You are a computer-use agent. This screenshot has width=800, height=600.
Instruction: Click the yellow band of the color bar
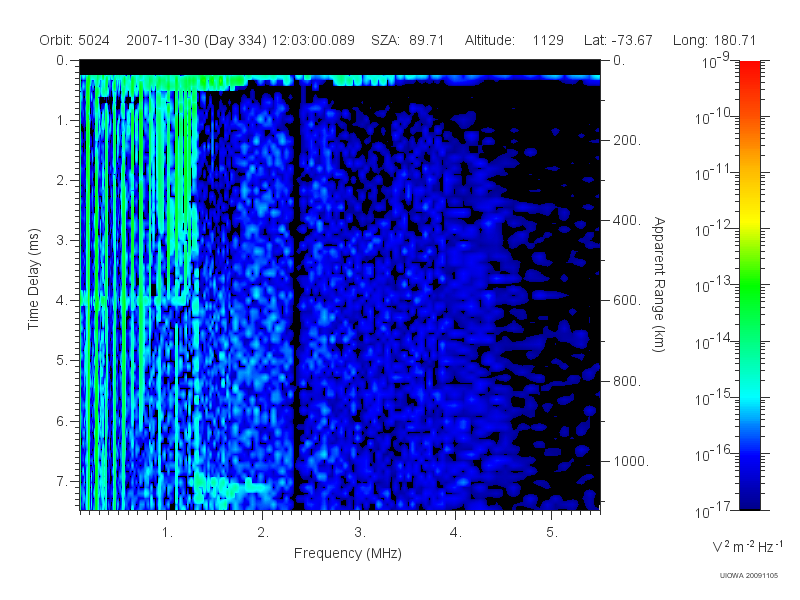coord(749,219)
